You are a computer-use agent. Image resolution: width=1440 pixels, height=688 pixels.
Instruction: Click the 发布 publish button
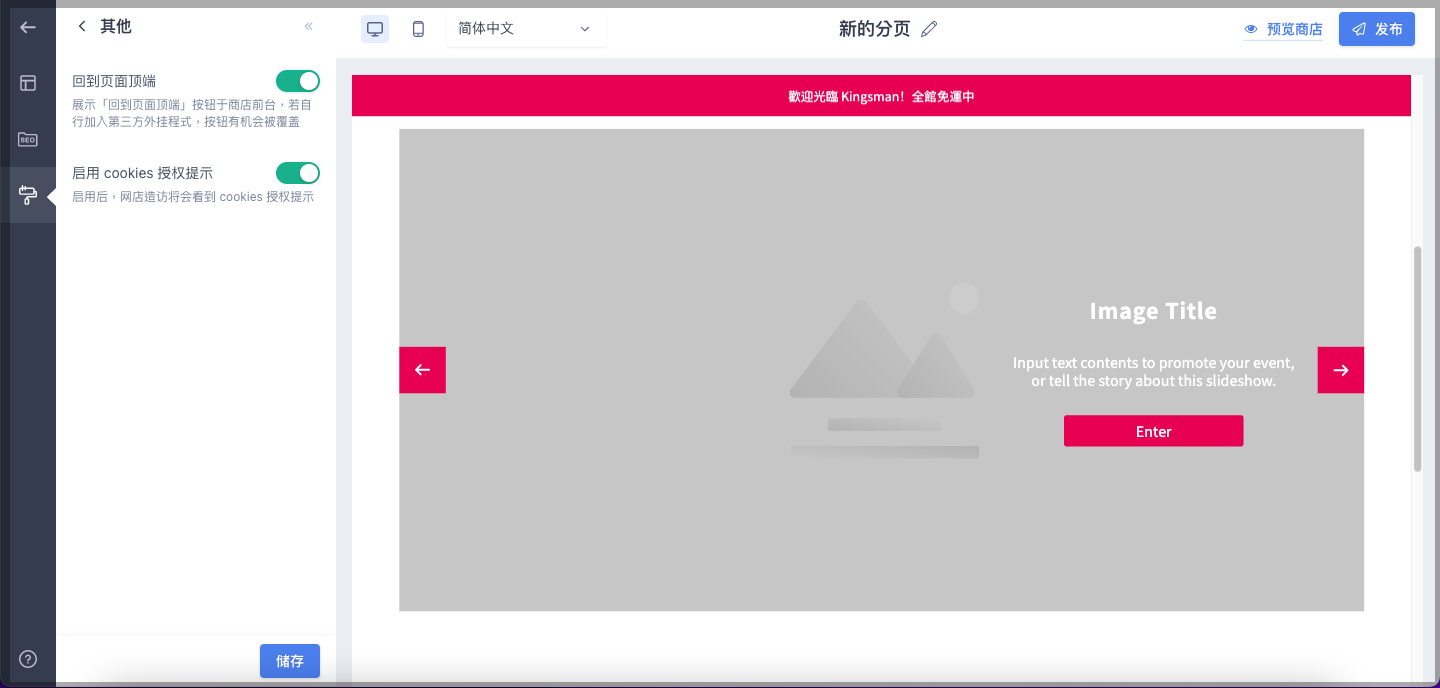point(1377,29)
